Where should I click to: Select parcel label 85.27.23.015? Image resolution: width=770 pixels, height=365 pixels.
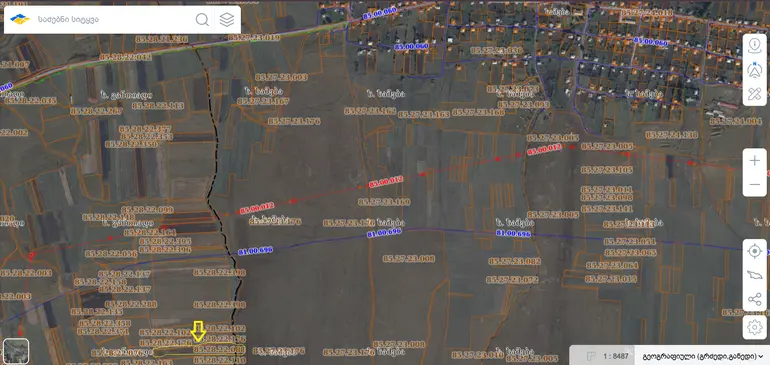611,279
